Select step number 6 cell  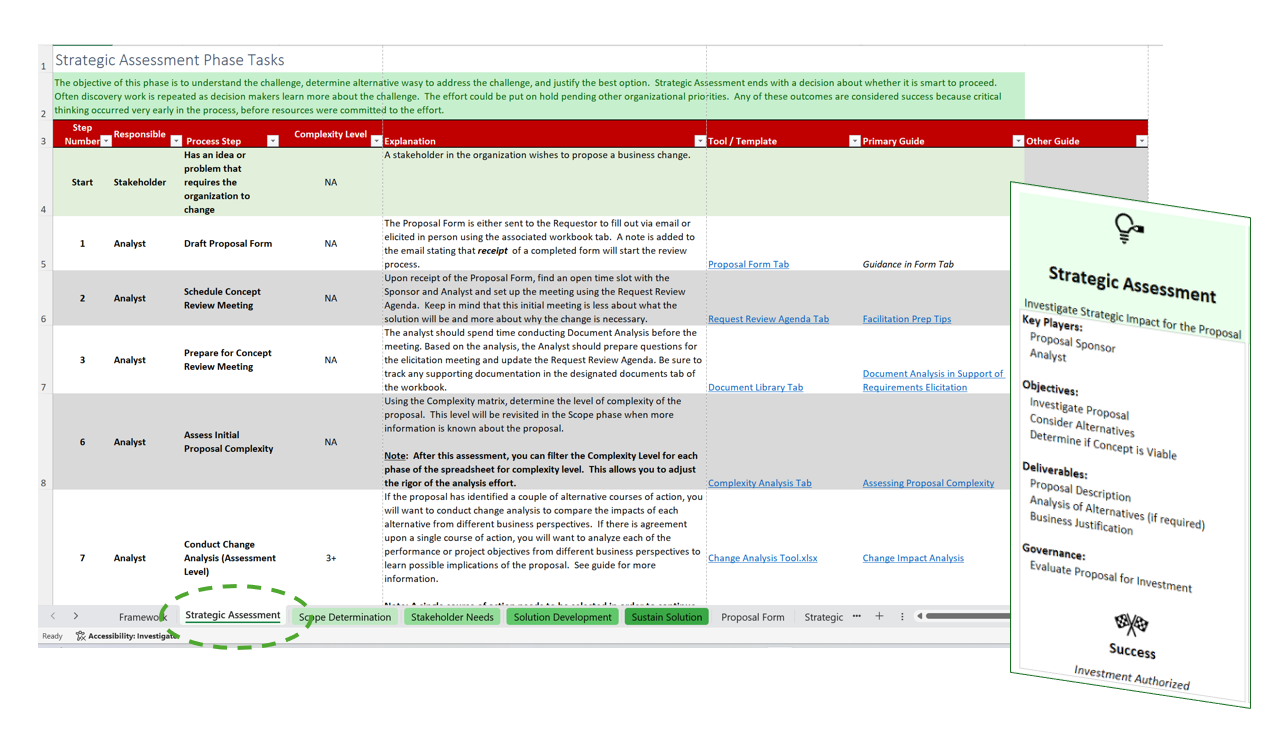(x=82, y=442)
